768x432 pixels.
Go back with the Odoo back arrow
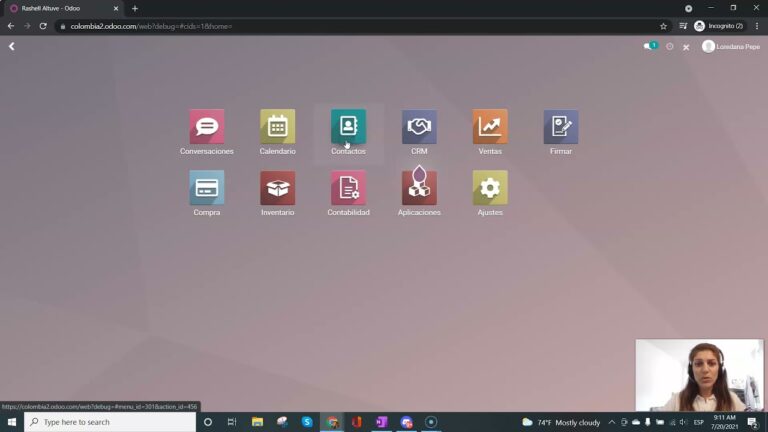click(12, 47)
